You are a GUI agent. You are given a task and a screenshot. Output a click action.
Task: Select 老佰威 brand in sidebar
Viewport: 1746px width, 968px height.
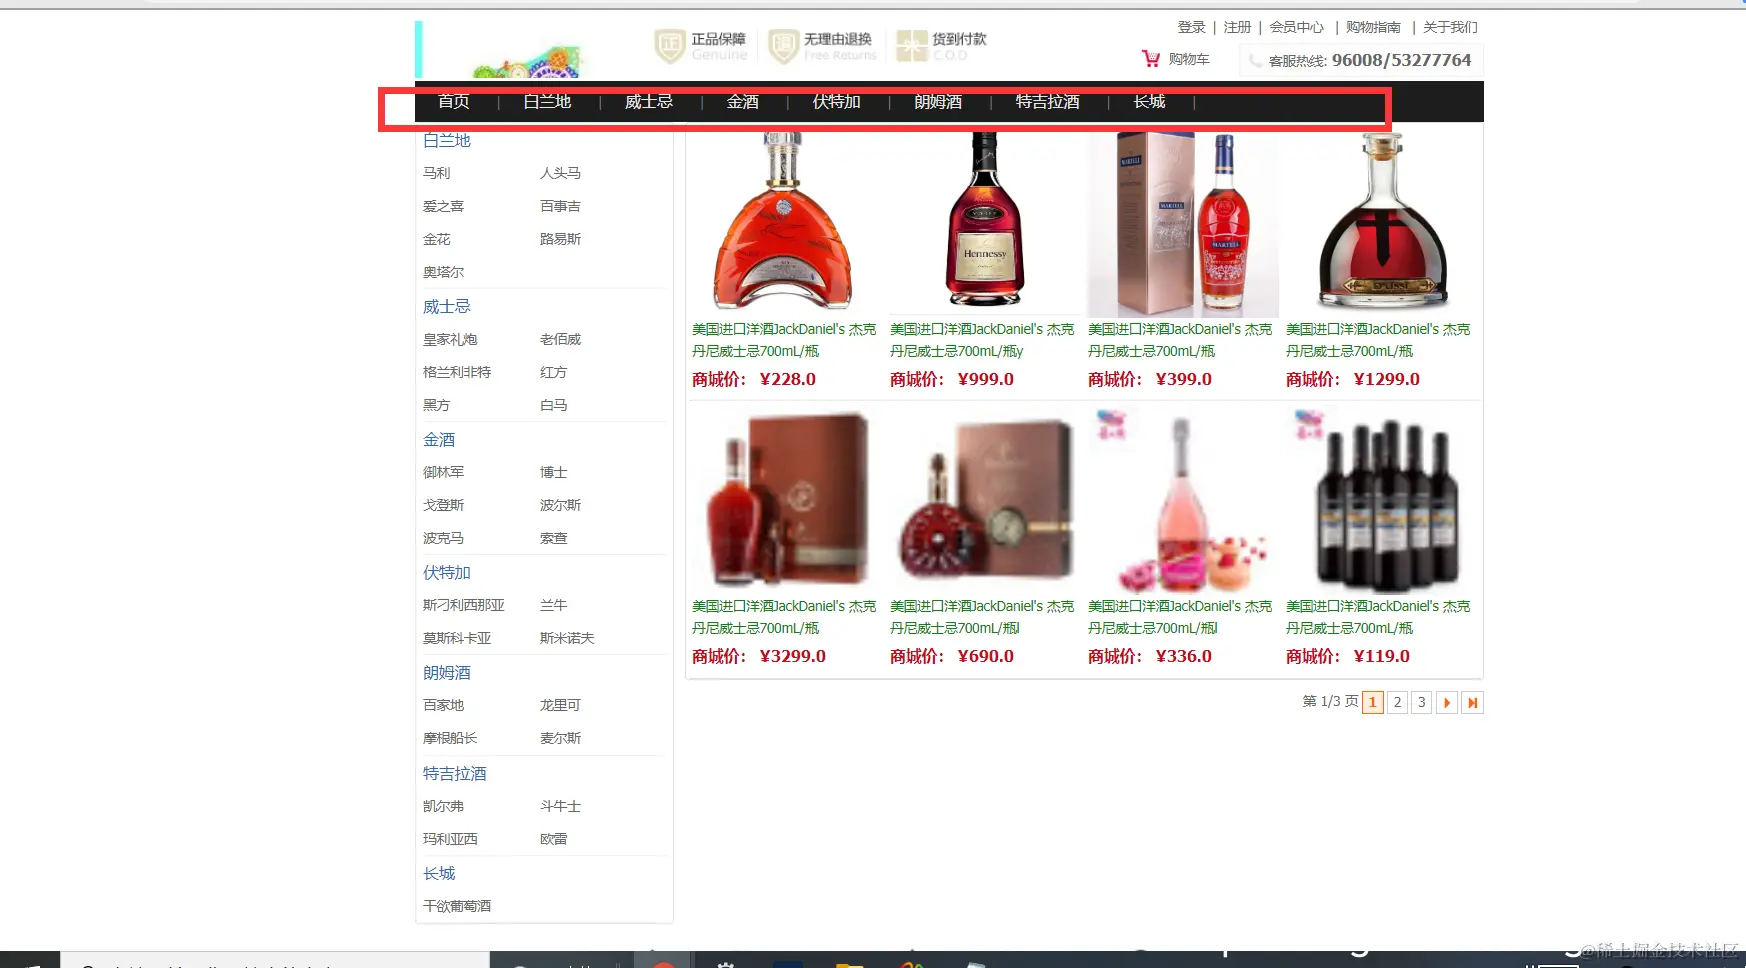pos(560,339)
